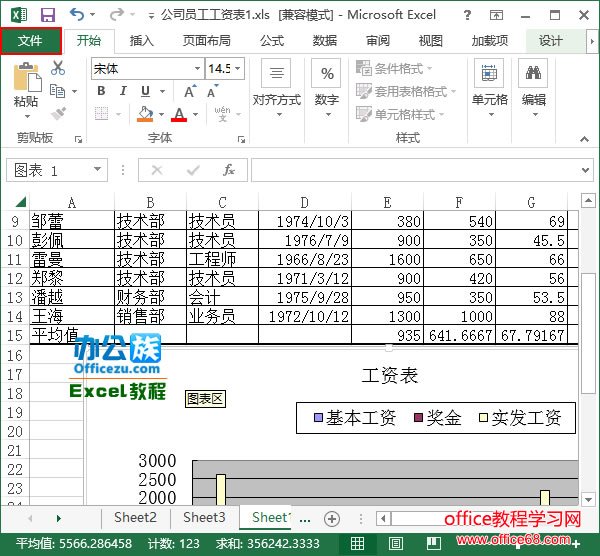Screen dimensions: 600x556
Task: Click the Format Painter brush icon
Action: 58,114
